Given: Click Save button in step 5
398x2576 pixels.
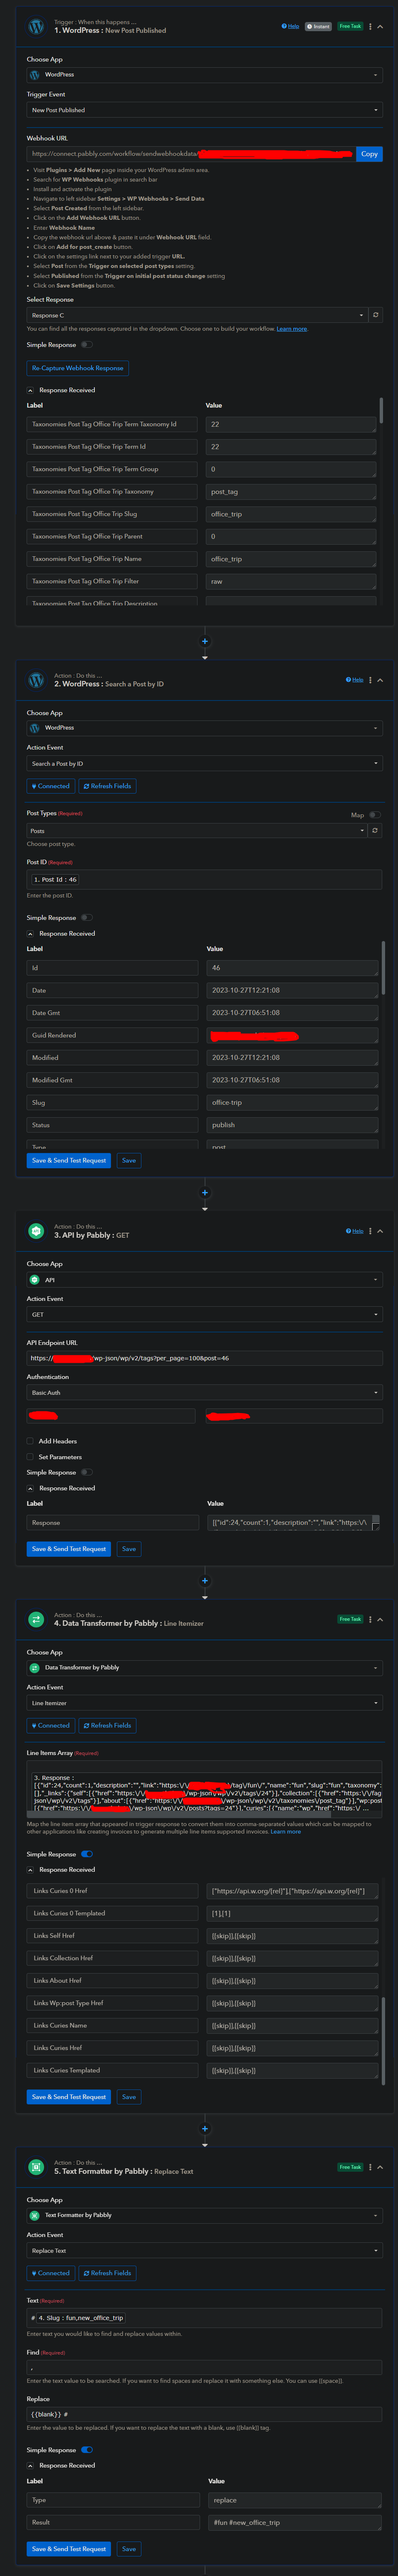Looking at the screenshot, I should [x=129, y=2549].
